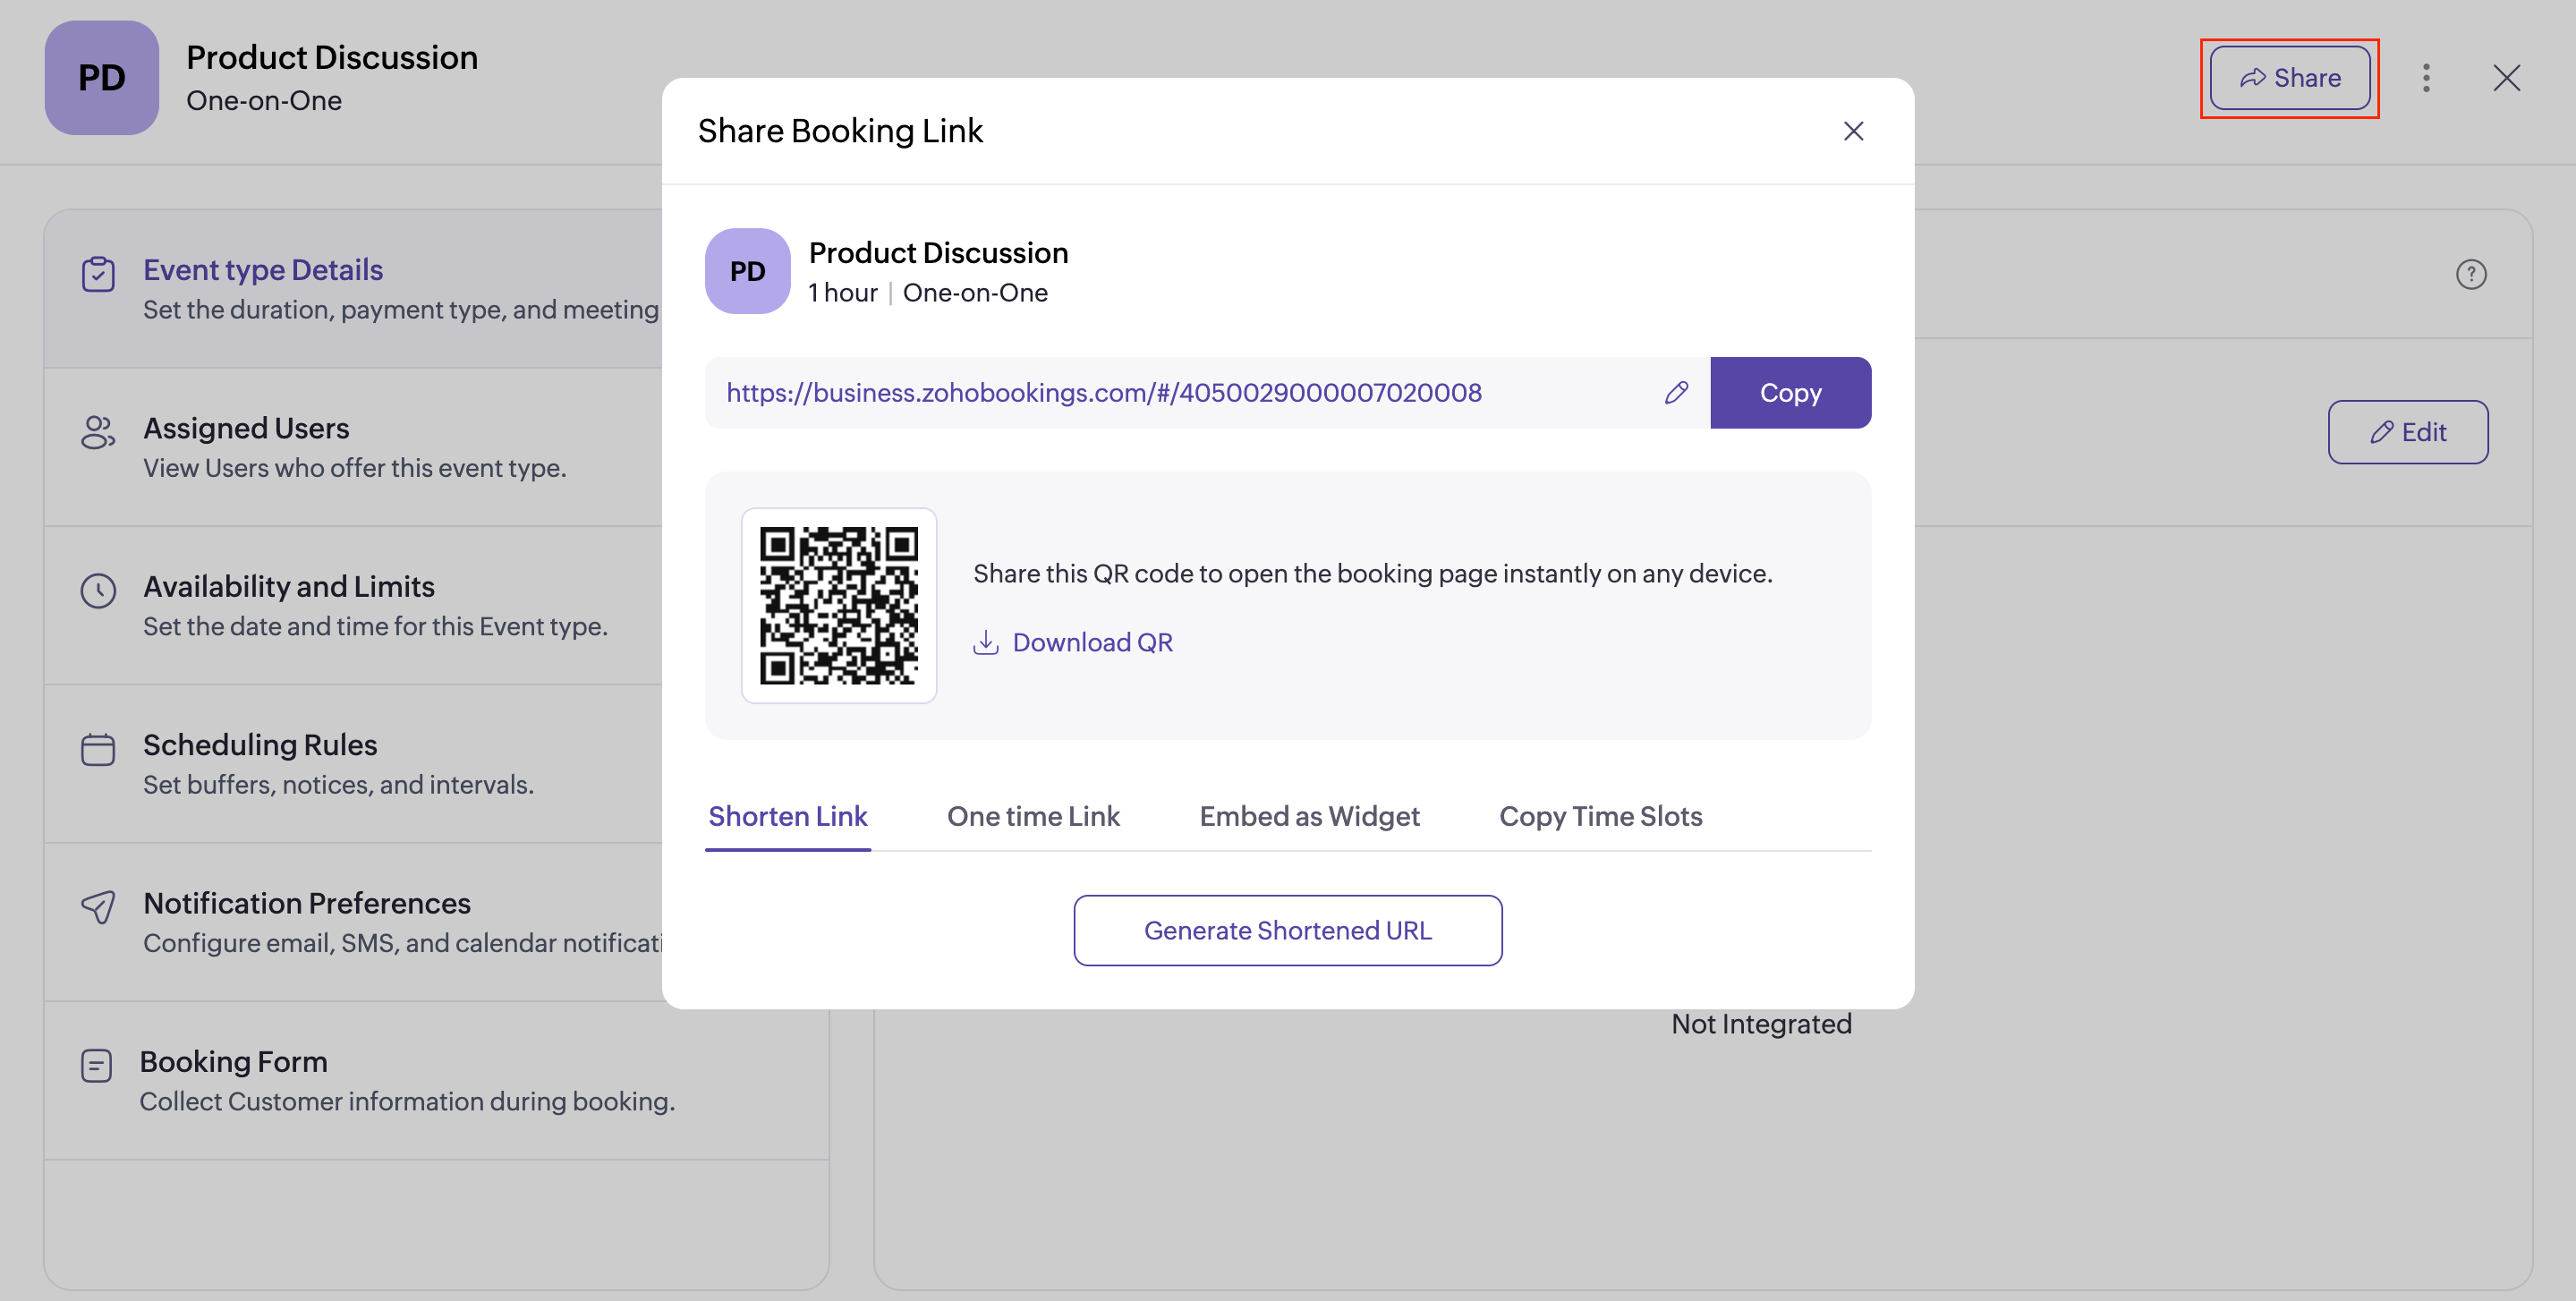Select the Copy Time Slots tab
Image resolution: width=2576 pixels, height=1301 pixels.
pos(1600,816)
